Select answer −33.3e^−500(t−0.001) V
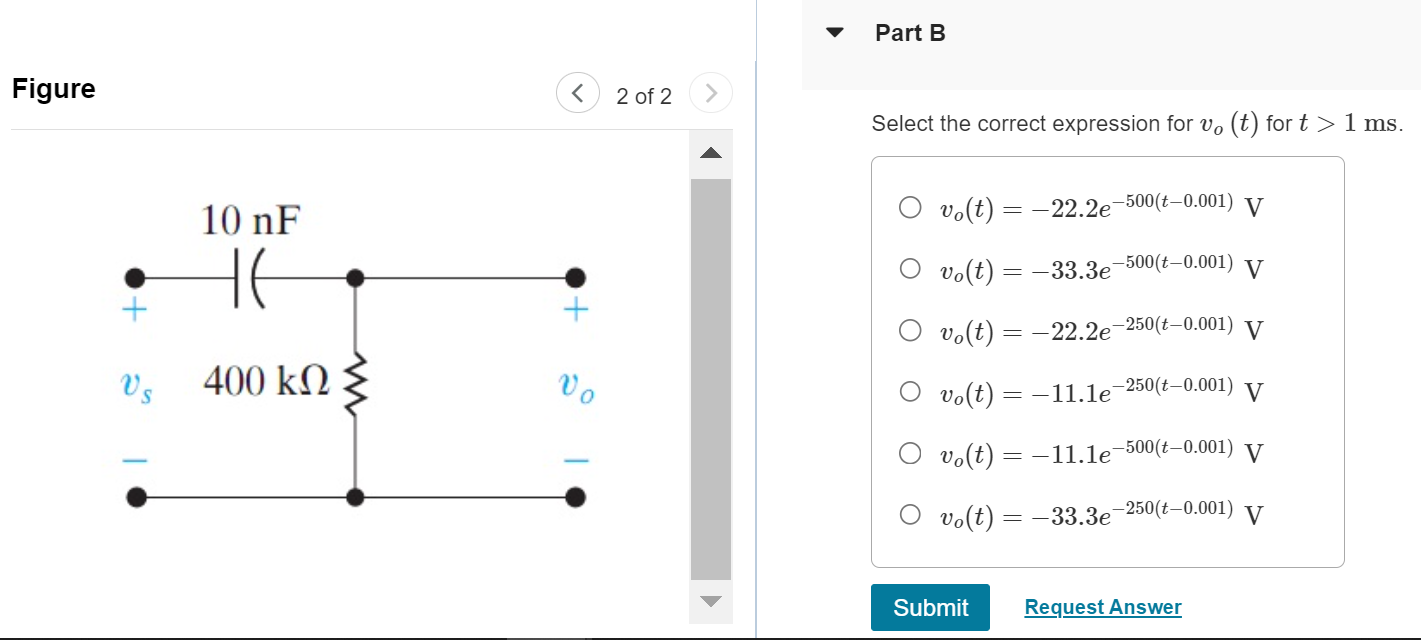 click(x=911, y=268)
